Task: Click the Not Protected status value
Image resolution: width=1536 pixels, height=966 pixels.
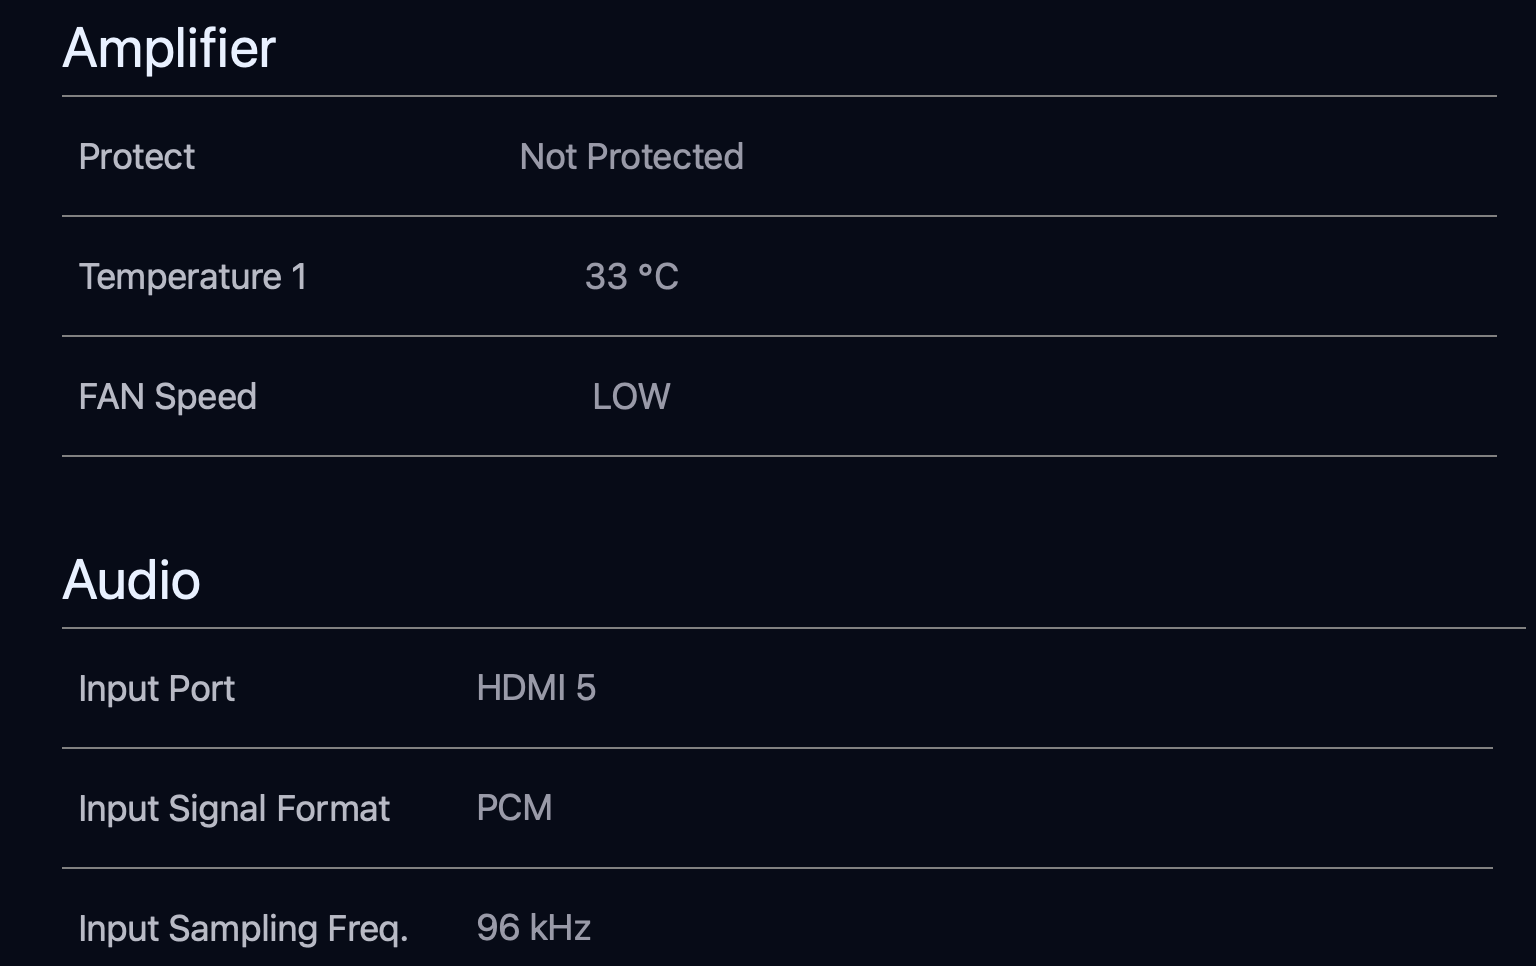Action: pyautogui.click(x=631, y=157)
